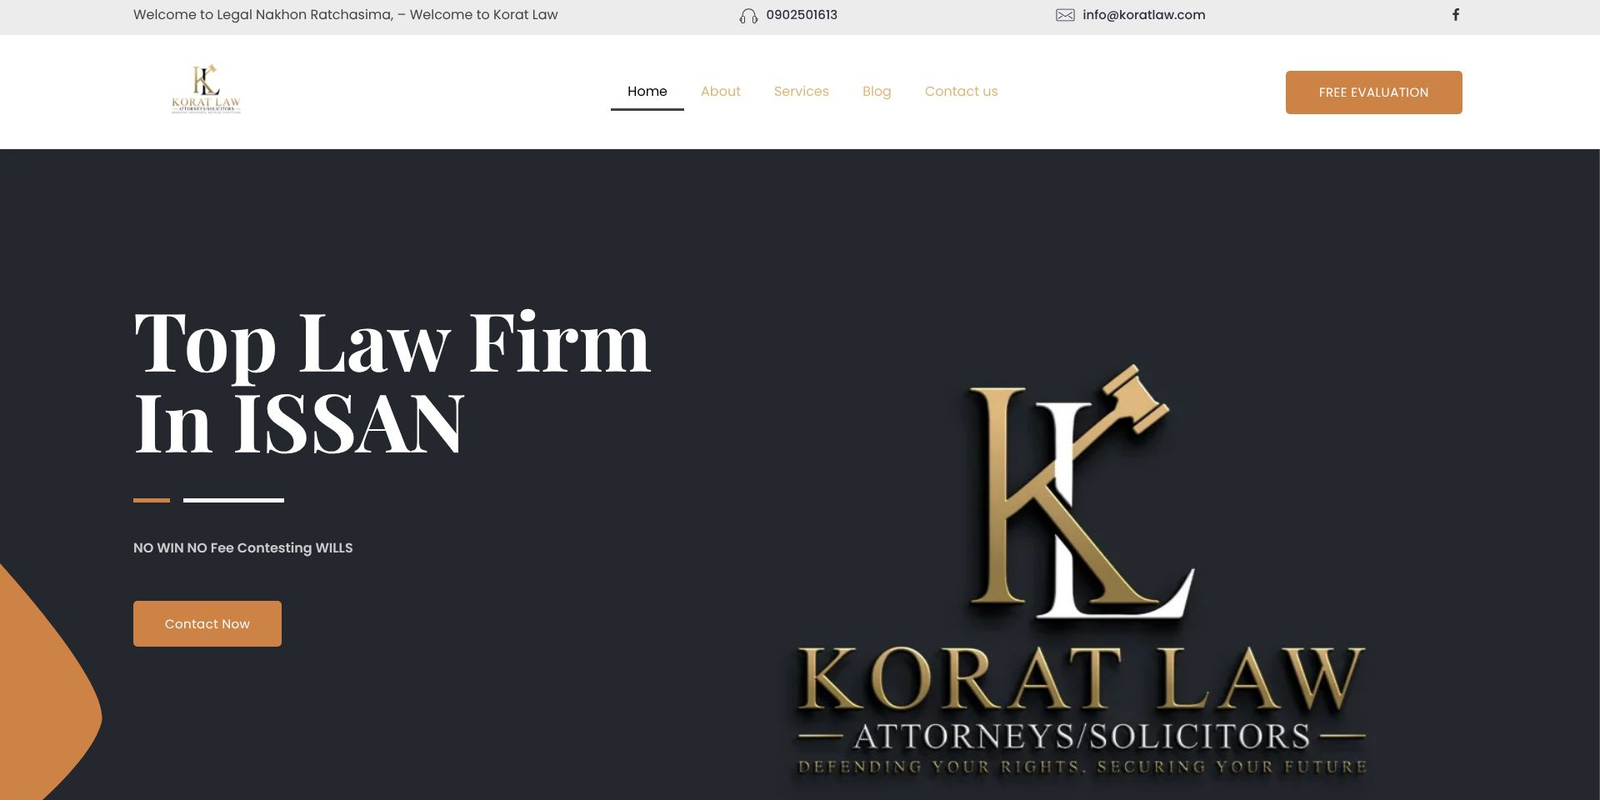Viewport: 1600px width, 800px height.
Task: Click the envelope email icon
Action: tap(1065, 15)
